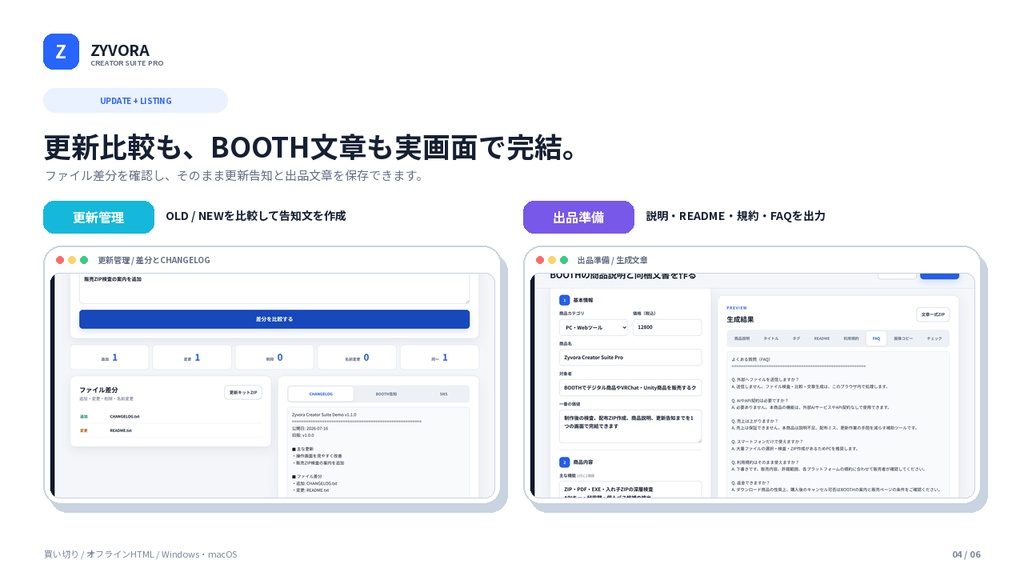Click the 変更 1 stat card
The height and width of the screenshot is (576, 1024).
coord(192,358)
